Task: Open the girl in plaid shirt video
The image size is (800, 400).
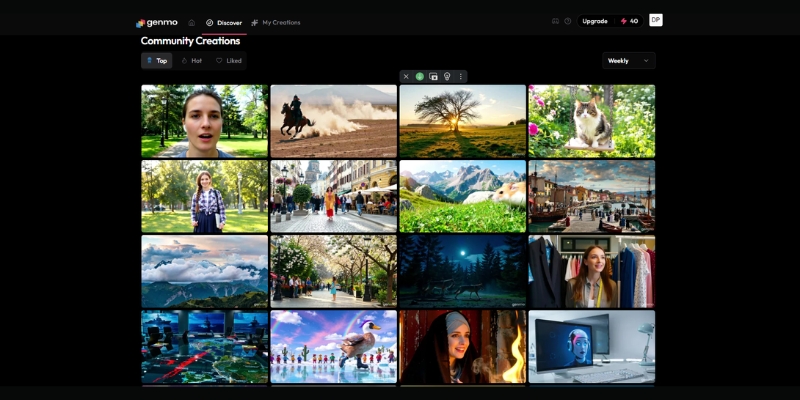Action: point(205,196)
